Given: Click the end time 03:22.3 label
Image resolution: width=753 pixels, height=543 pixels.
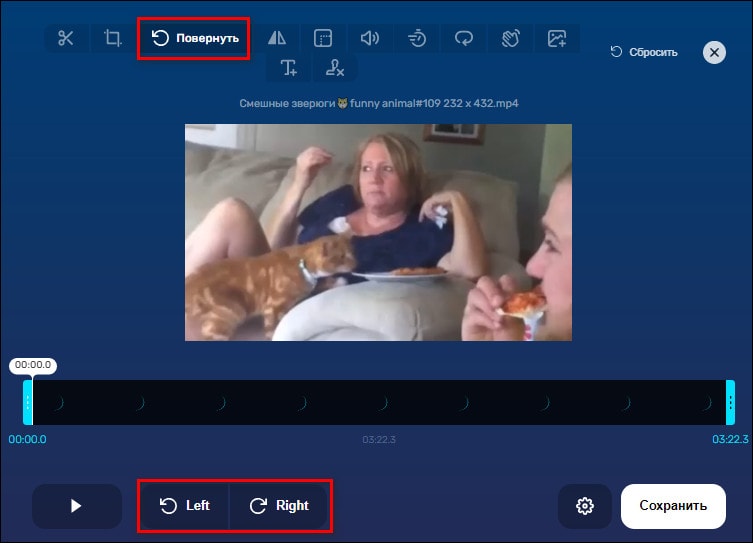Looking at the screenshot, I should click(x=730, y=439).
